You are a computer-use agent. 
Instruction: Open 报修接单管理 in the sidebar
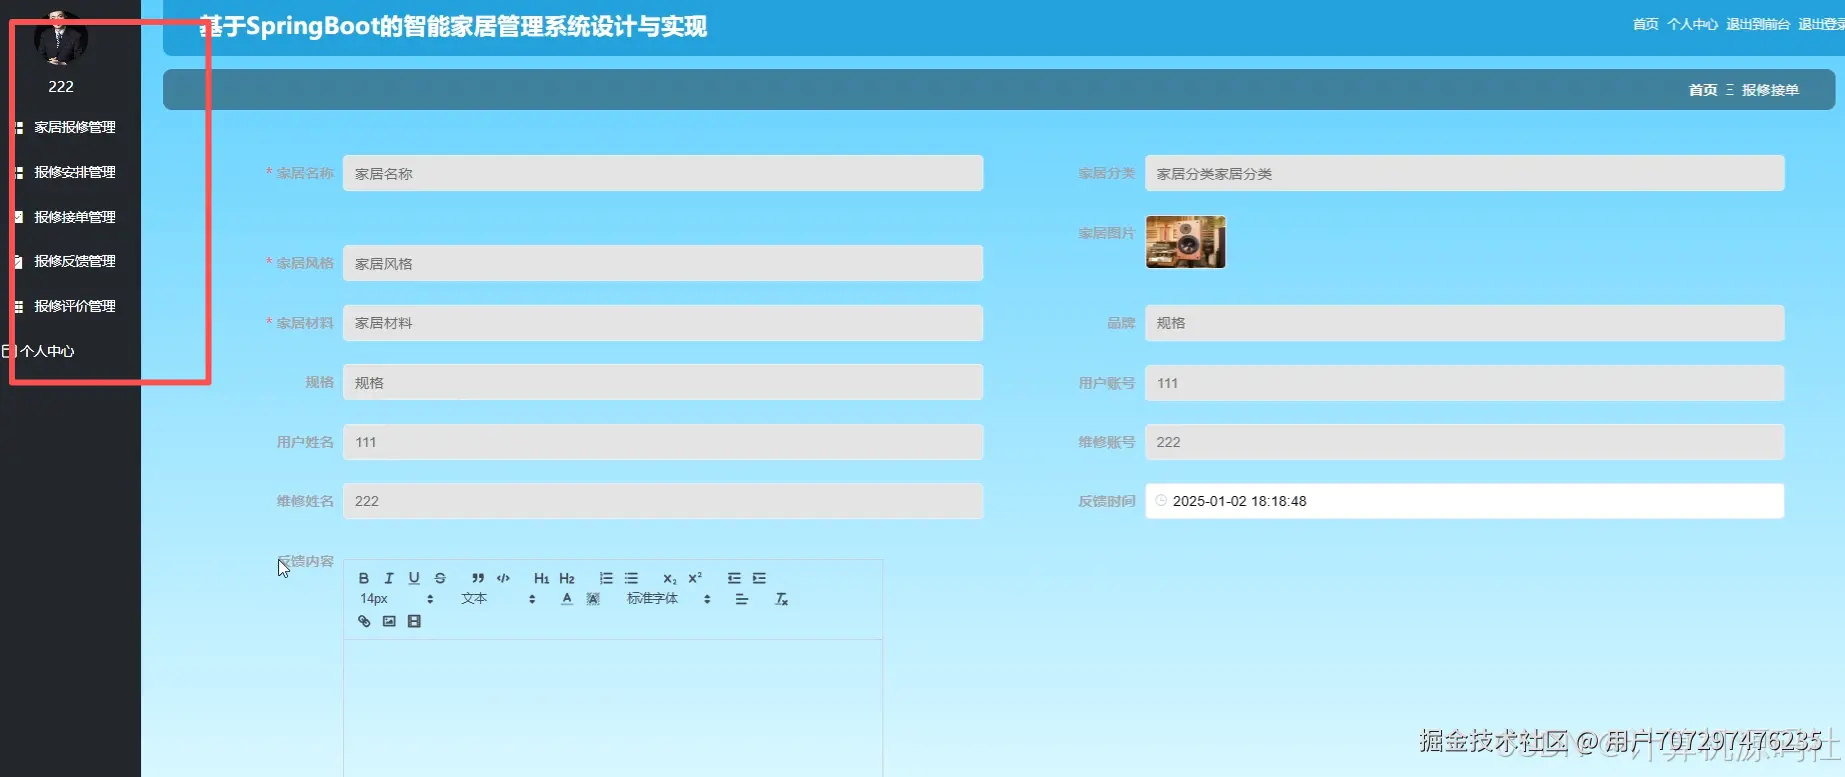click(75, 217)
